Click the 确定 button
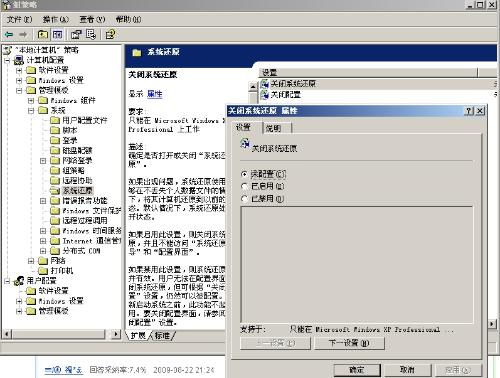Viewport: 500px width, 378px height. coord(357,370)
